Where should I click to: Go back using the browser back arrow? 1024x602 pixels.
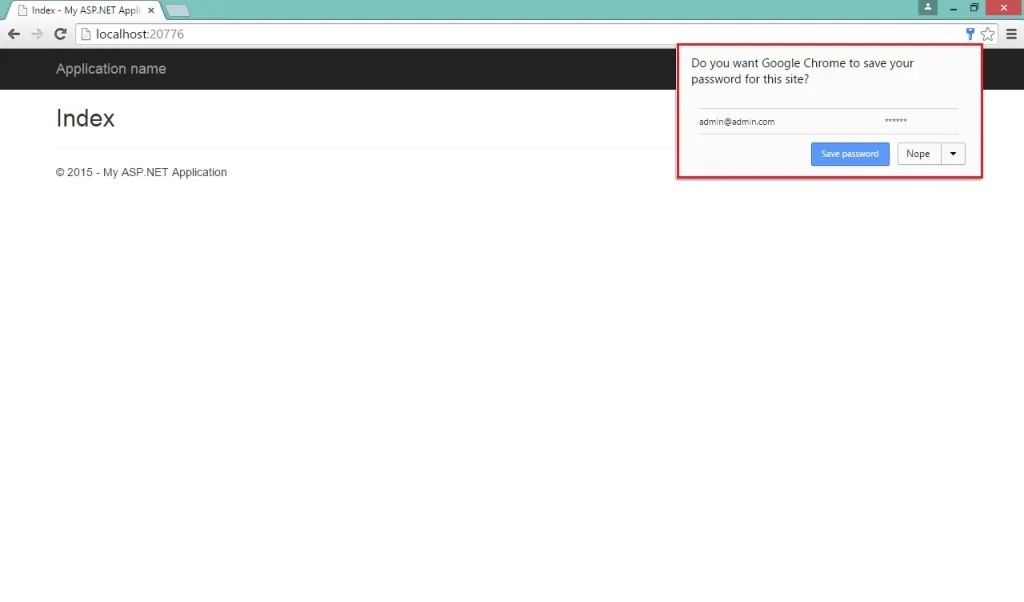[x=14, y=34]
